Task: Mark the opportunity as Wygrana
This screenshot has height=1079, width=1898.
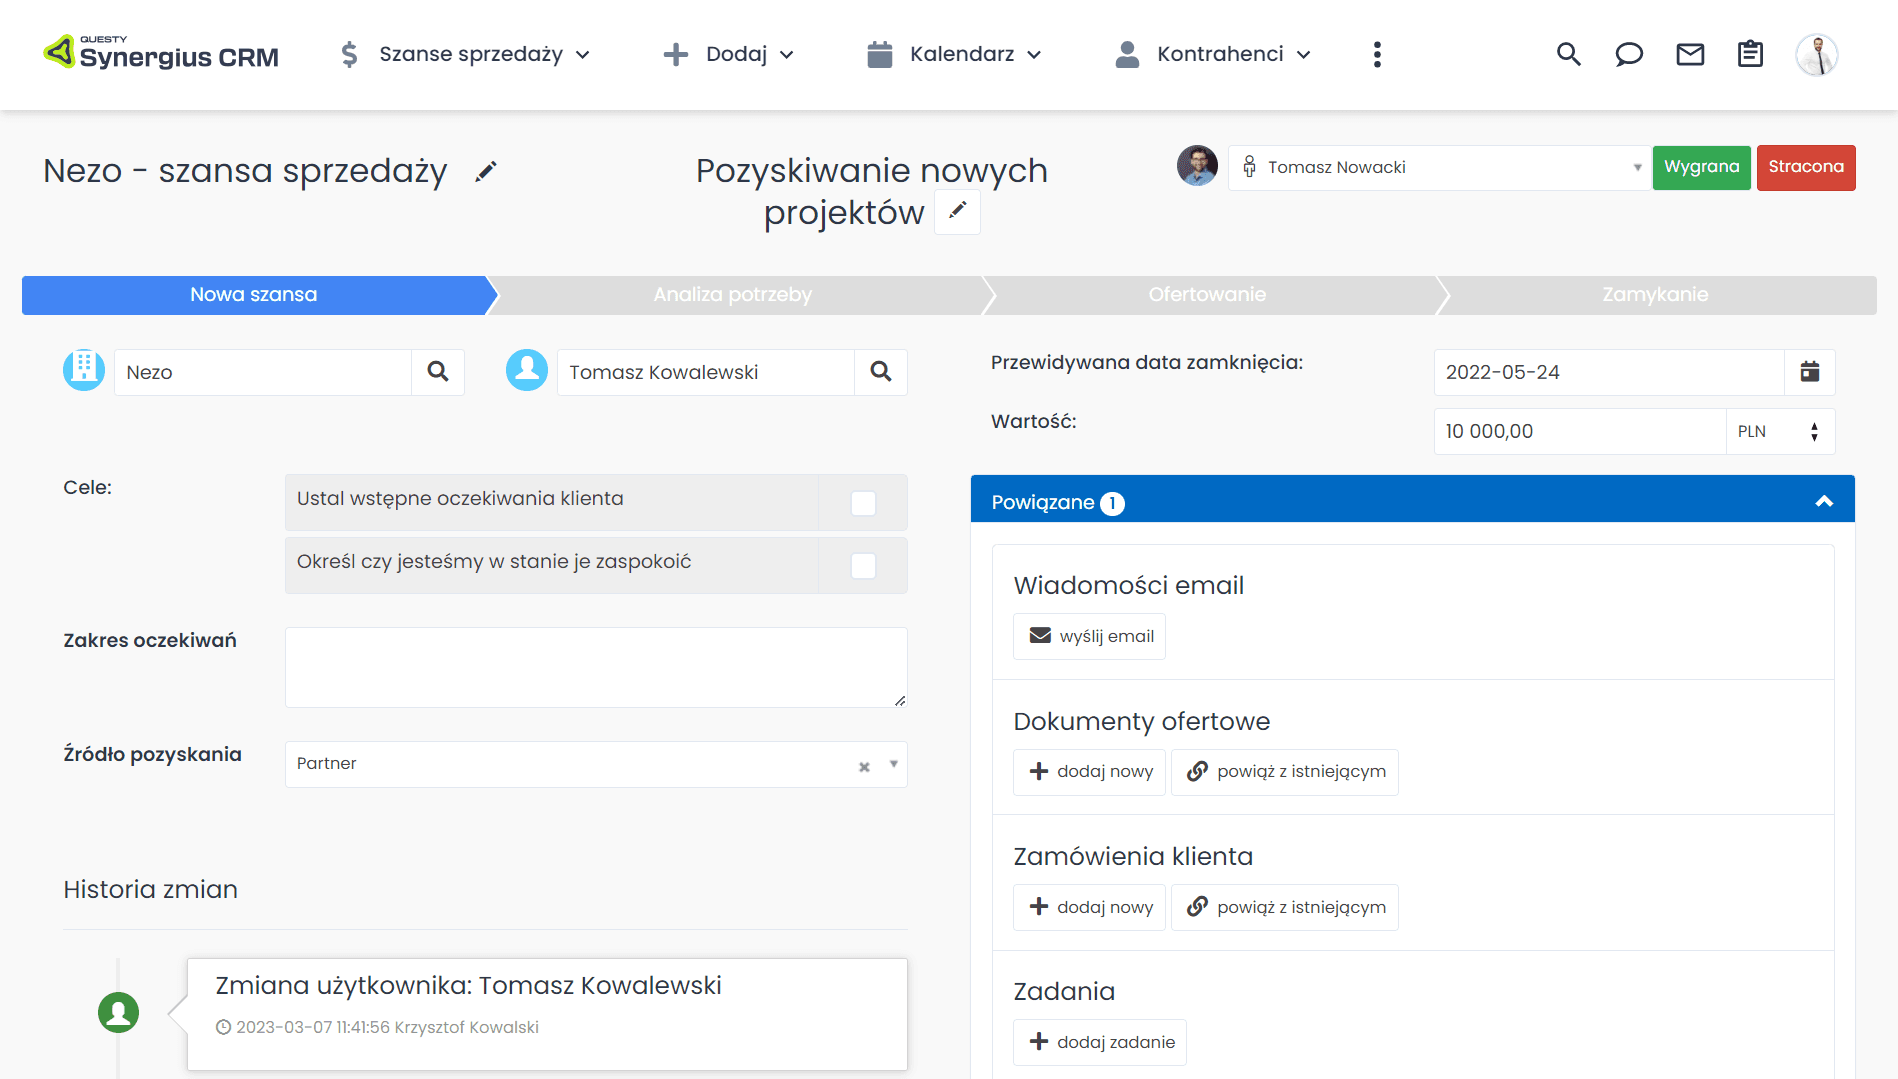Action: pyautogui.click(x=1701, y=167)
